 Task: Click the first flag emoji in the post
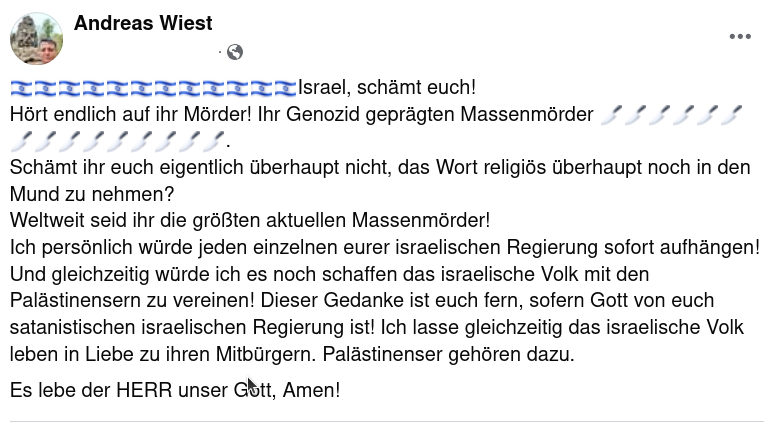[x=22, y=88]
